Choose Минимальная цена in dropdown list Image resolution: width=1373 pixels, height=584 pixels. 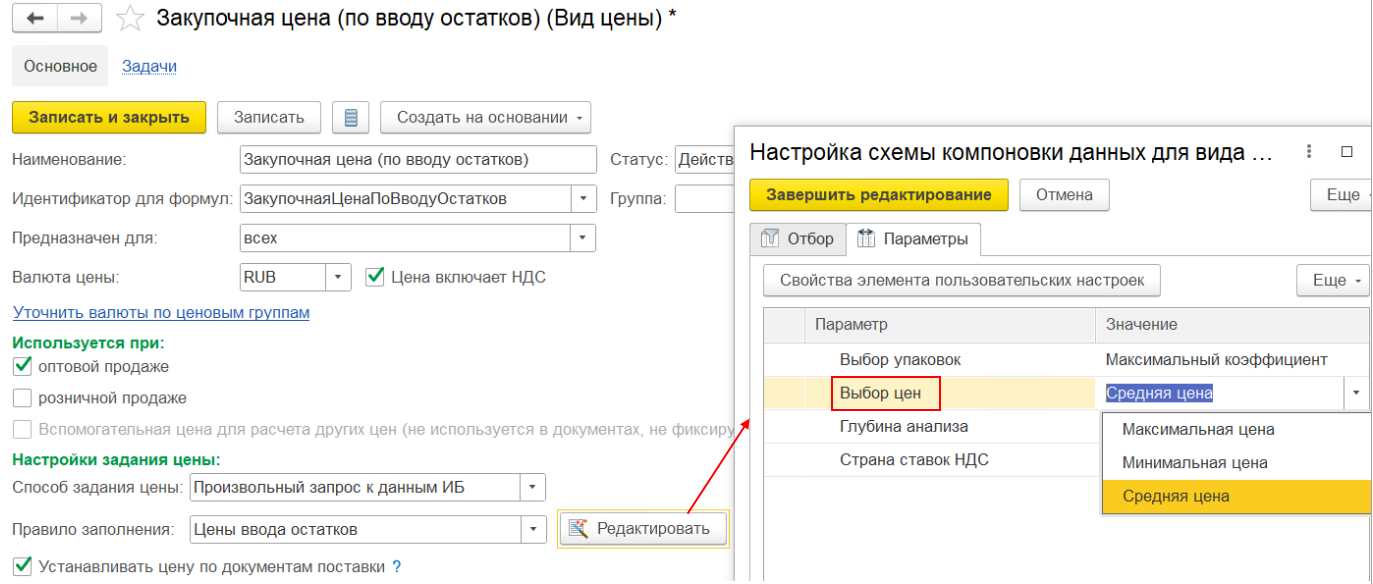pos(1195,463)
